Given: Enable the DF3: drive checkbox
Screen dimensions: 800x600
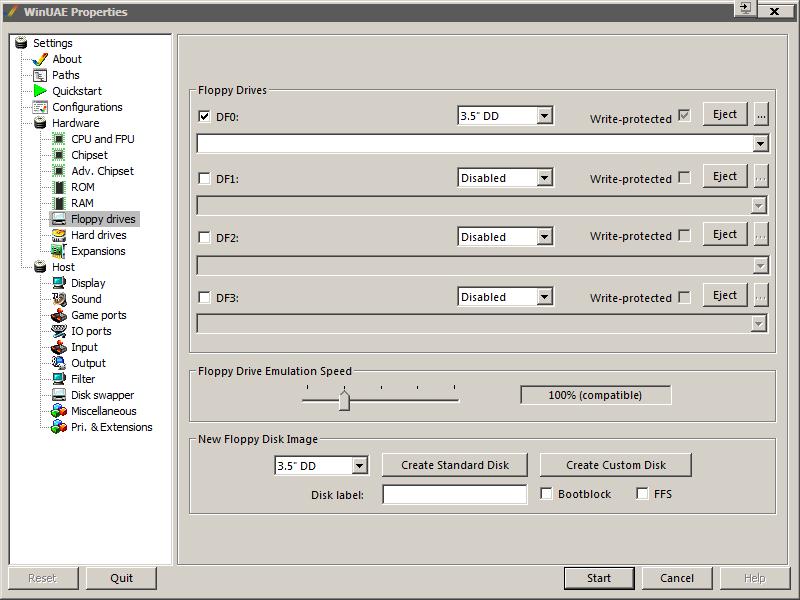Looking at the screenshot, I should click(x=204, y=297).
